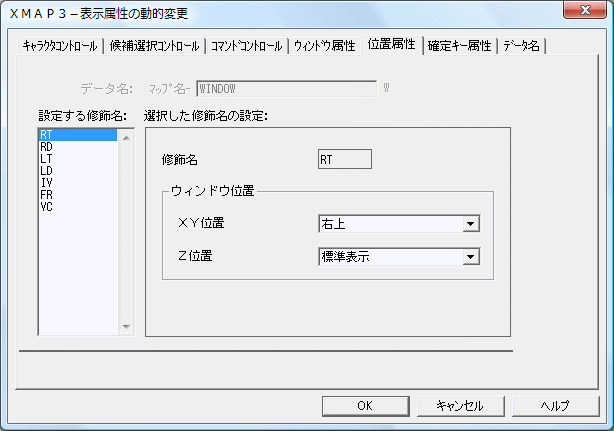Open the 候補選択コントロール tab

(x=154, y=46)
